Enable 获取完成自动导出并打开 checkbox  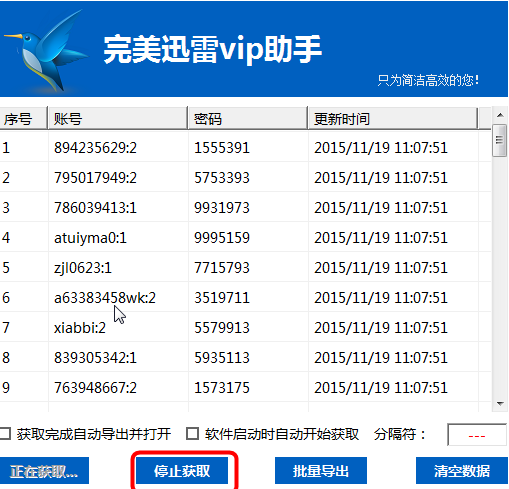(6, 434)
